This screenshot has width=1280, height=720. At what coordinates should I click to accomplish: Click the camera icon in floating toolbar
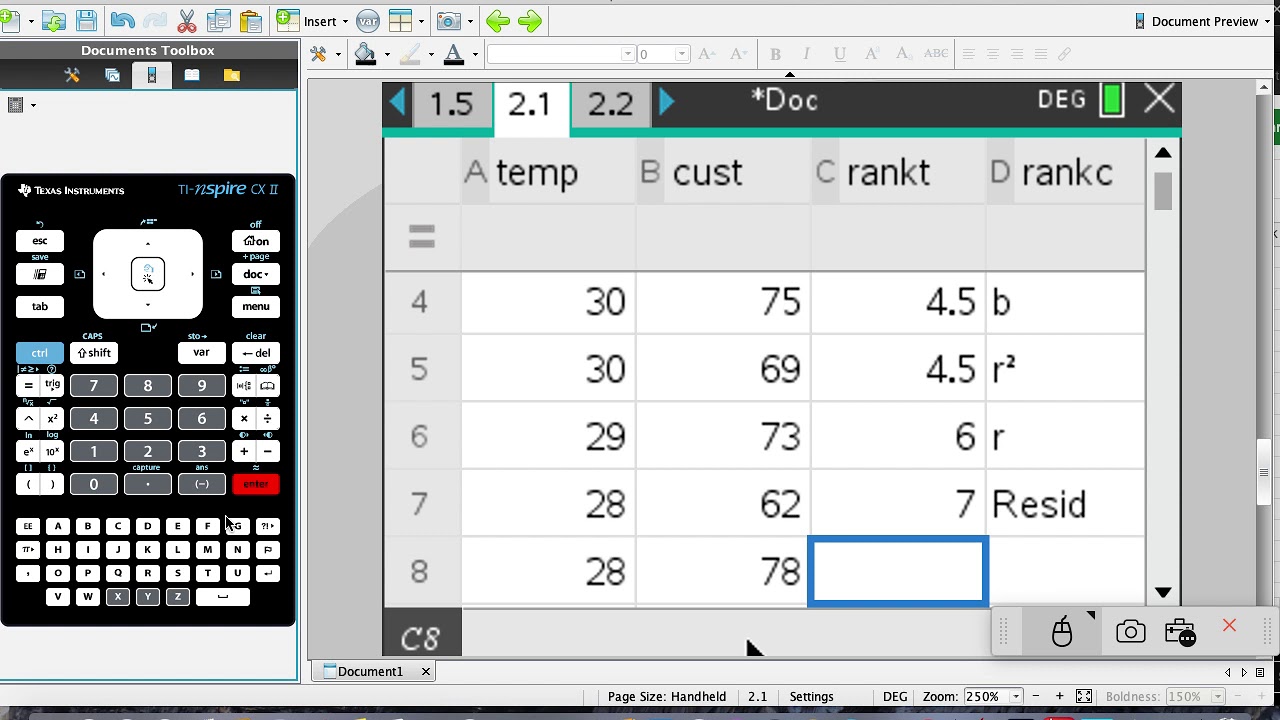(1131, 632)
